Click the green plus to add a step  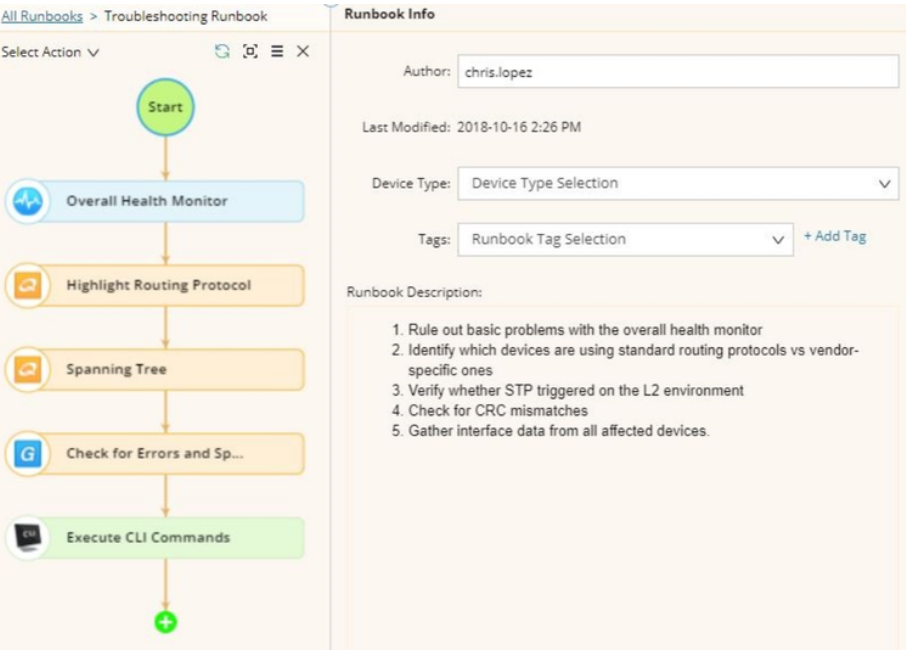pos(165,622)
